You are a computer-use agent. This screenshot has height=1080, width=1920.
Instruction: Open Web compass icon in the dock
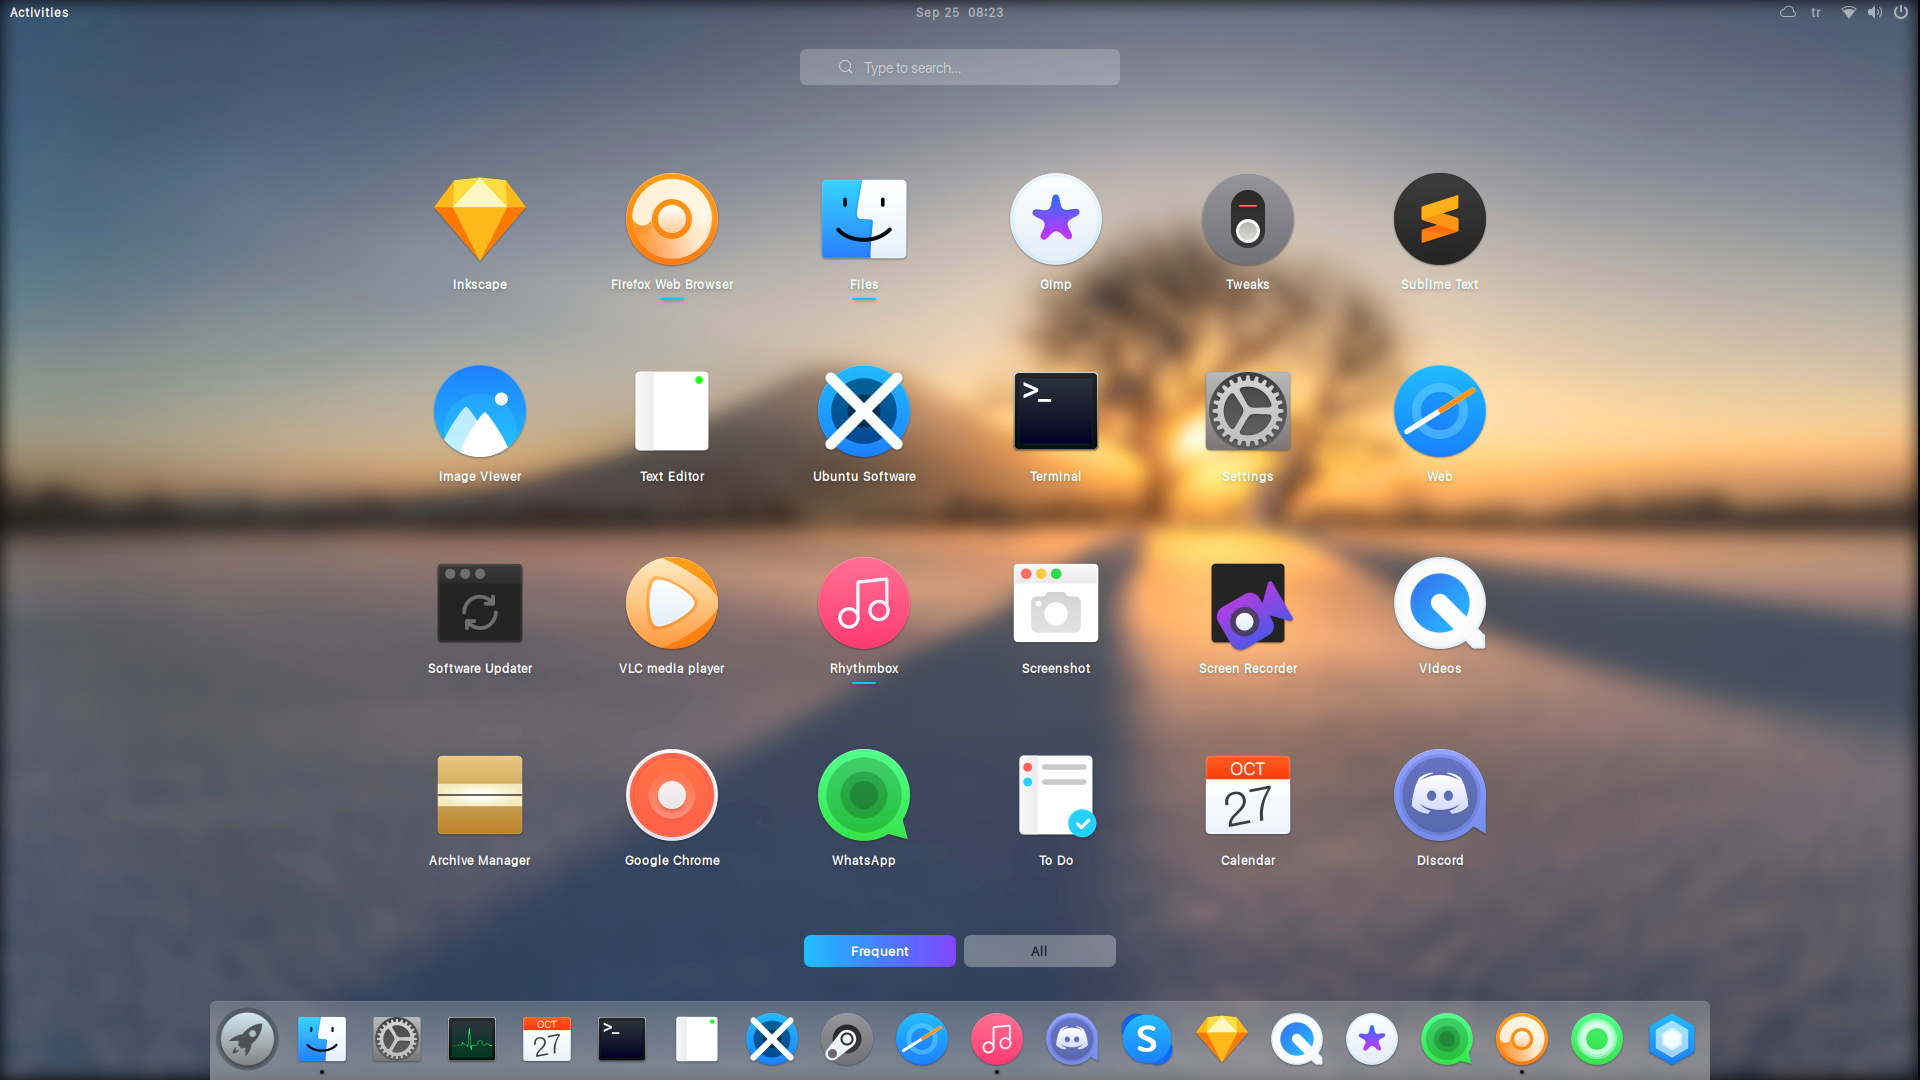[x=922, y=1040]
